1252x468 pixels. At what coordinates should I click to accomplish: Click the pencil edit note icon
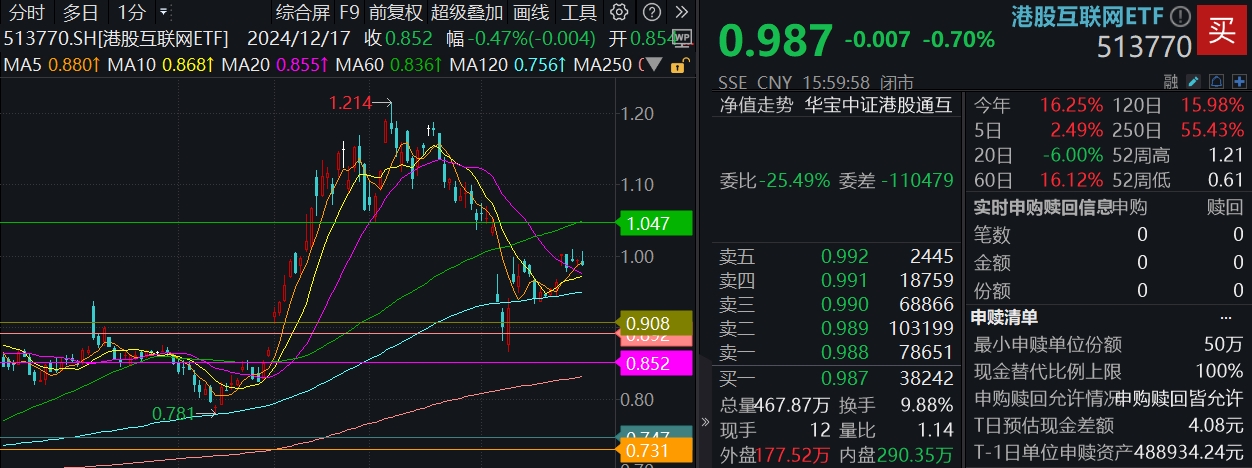[x=1194, y=81]
